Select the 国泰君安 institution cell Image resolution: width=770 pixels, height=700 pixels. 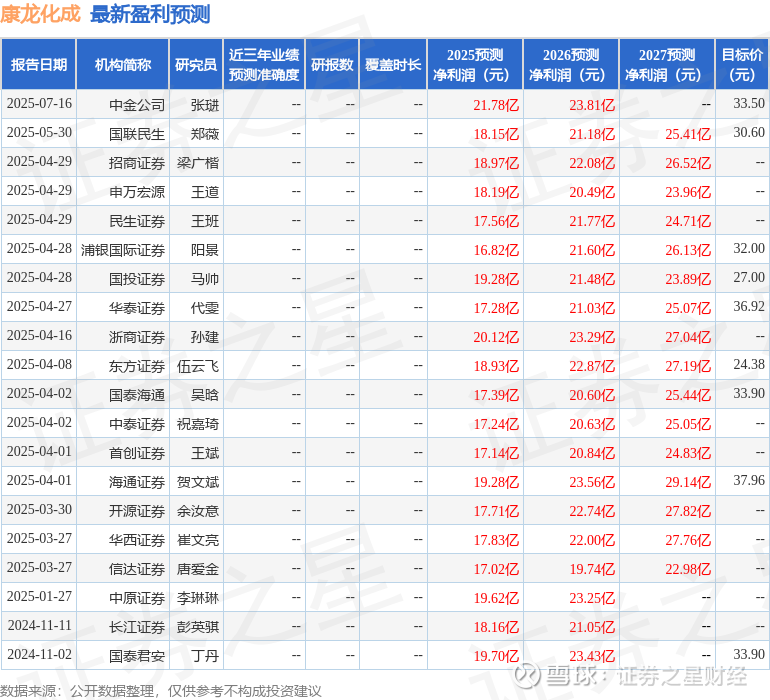point(123,655)
